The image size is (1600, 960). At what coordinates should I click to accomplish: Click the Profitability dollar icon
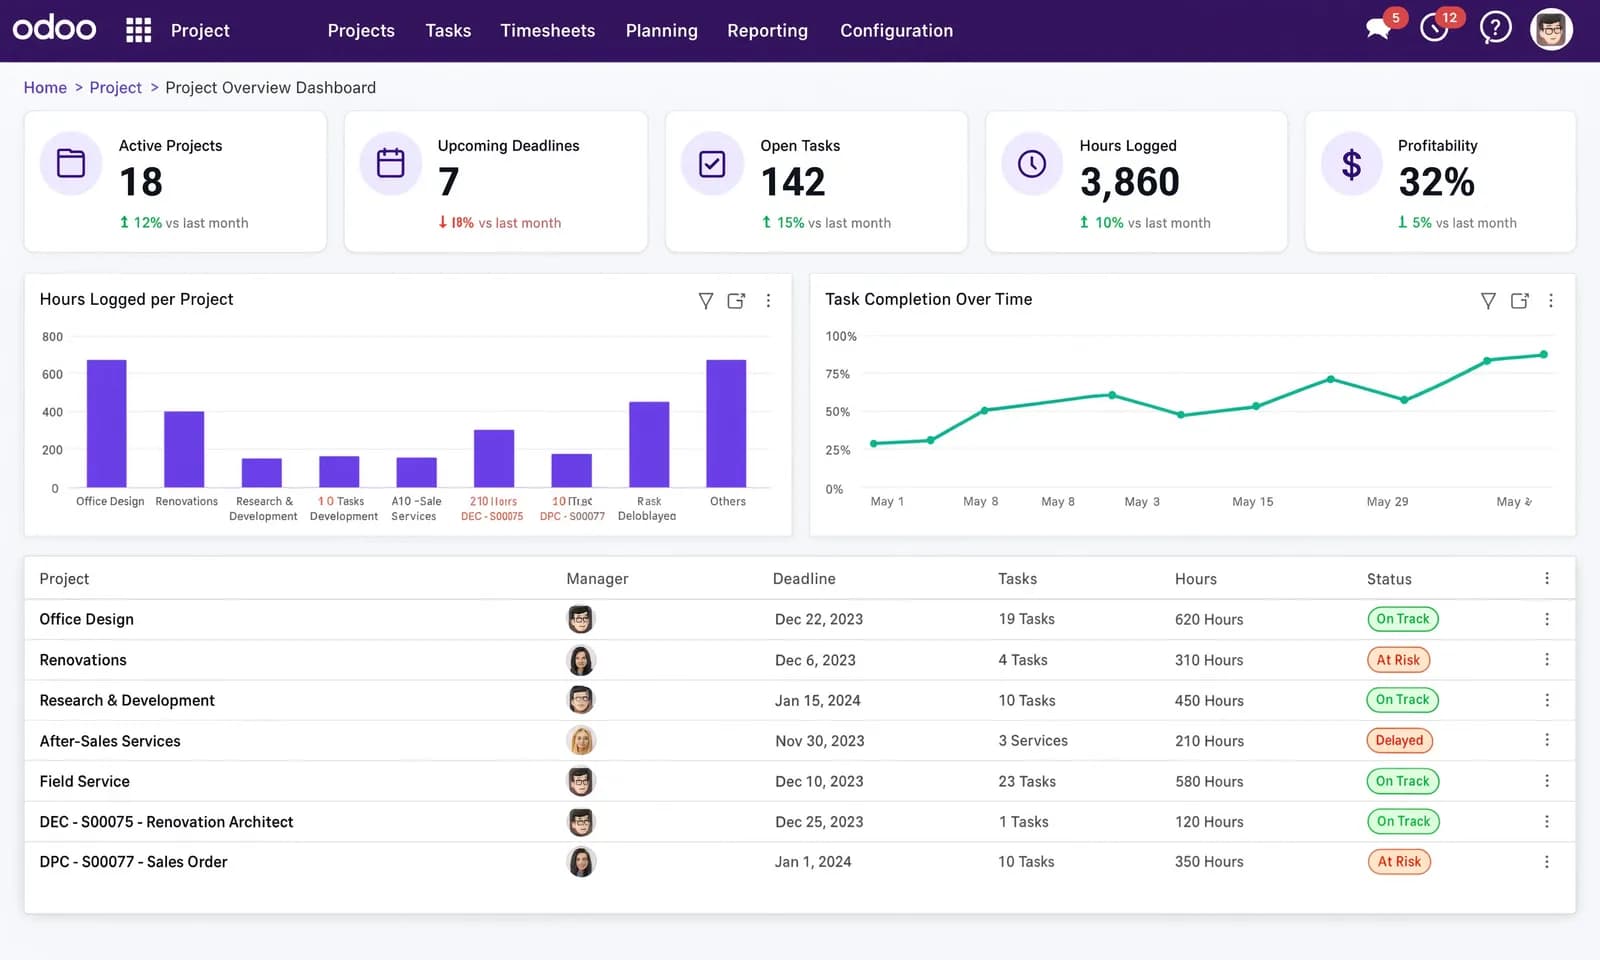coord(1351,163)
